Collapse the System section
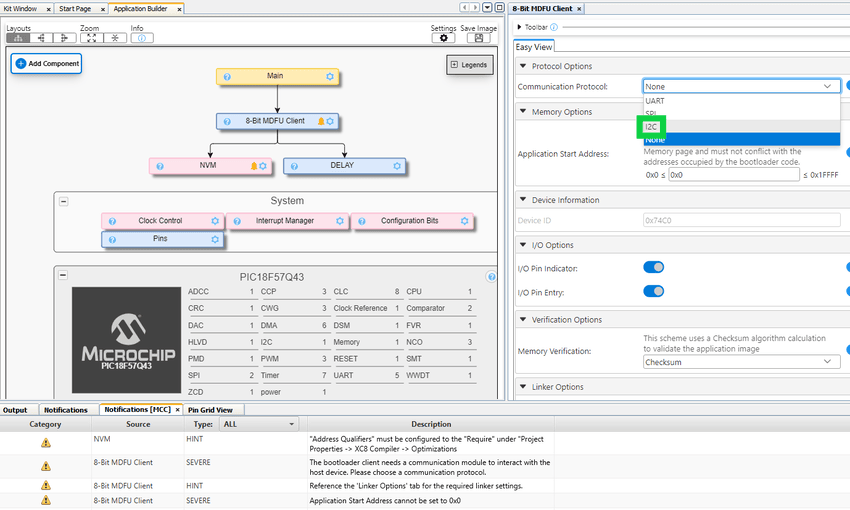This screenshot has height=510, width=850. tap(64, 201)
